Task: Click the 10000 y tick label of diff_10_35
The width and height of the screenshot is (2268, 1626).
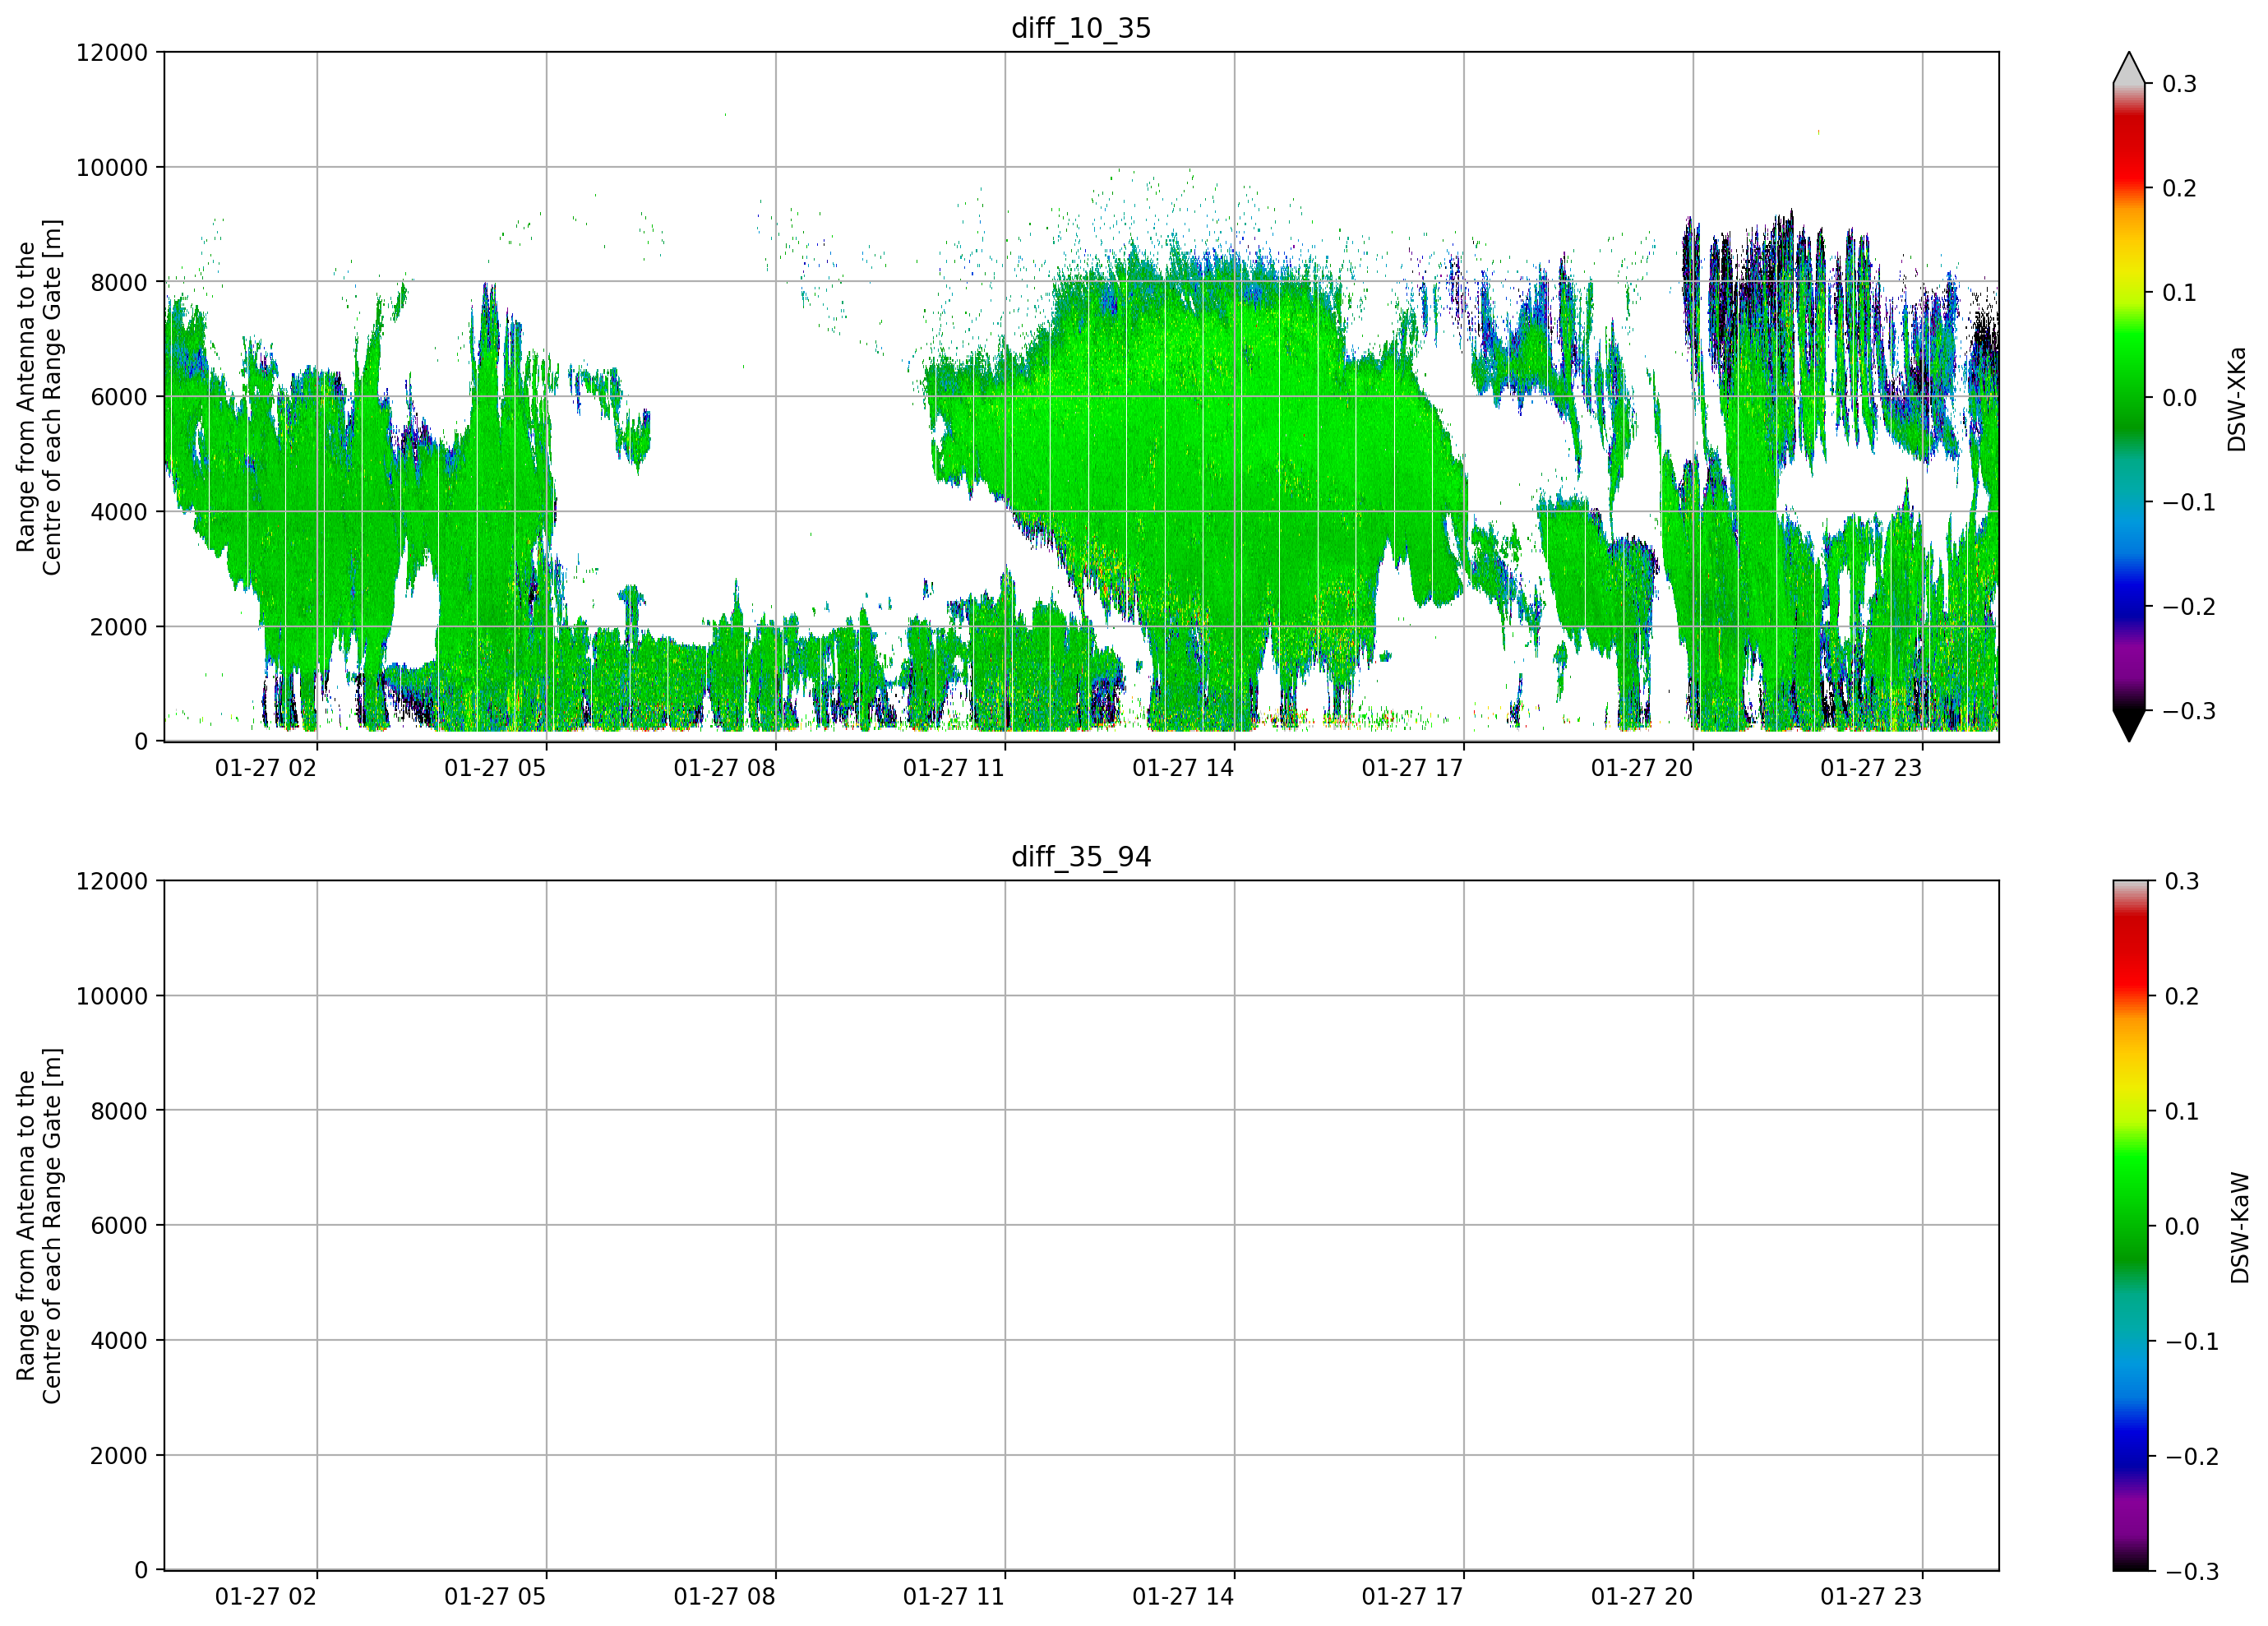Action: tap(112, 168)
